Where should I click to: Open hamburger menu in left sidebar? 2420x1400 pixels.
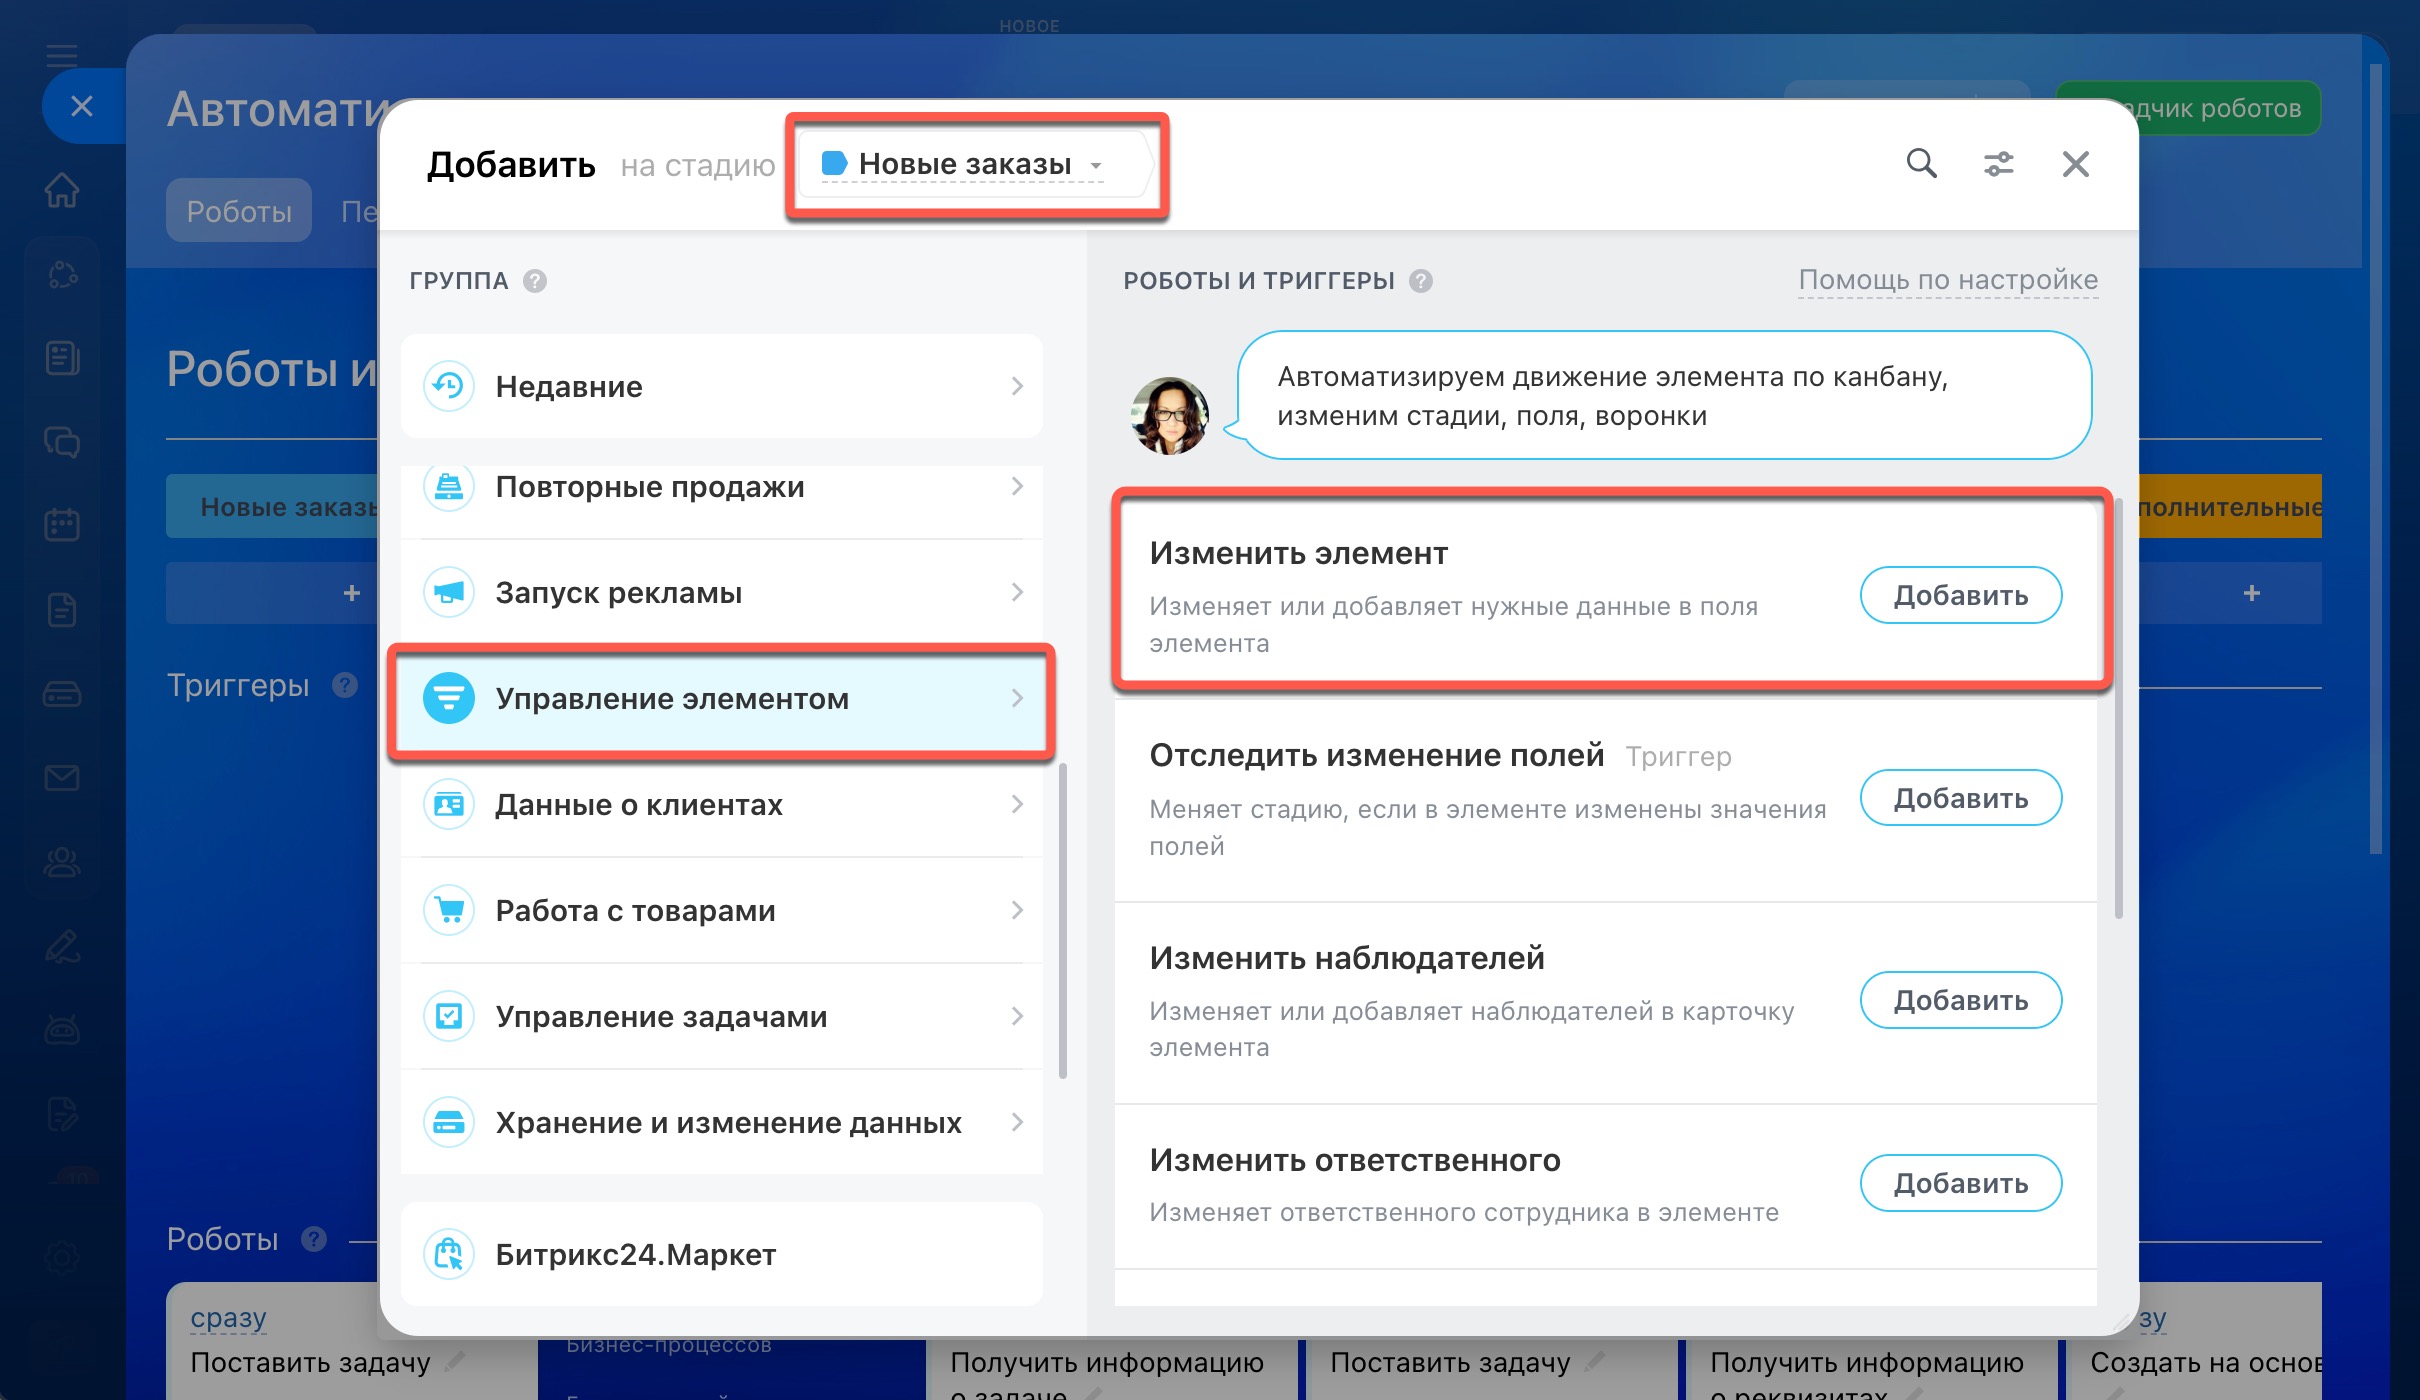tap(62, 55)
